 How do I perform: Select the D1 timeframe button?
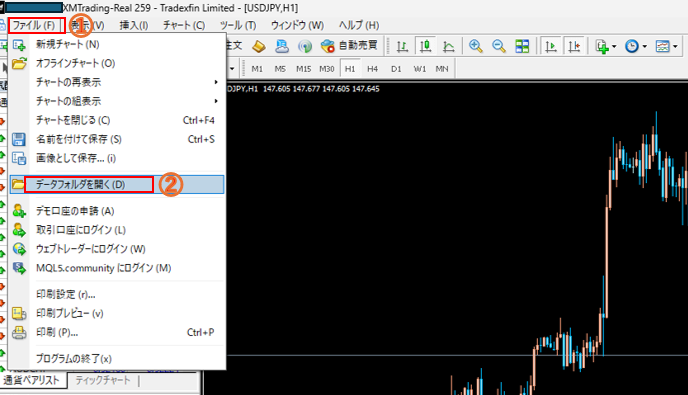[x=396, y=69]
